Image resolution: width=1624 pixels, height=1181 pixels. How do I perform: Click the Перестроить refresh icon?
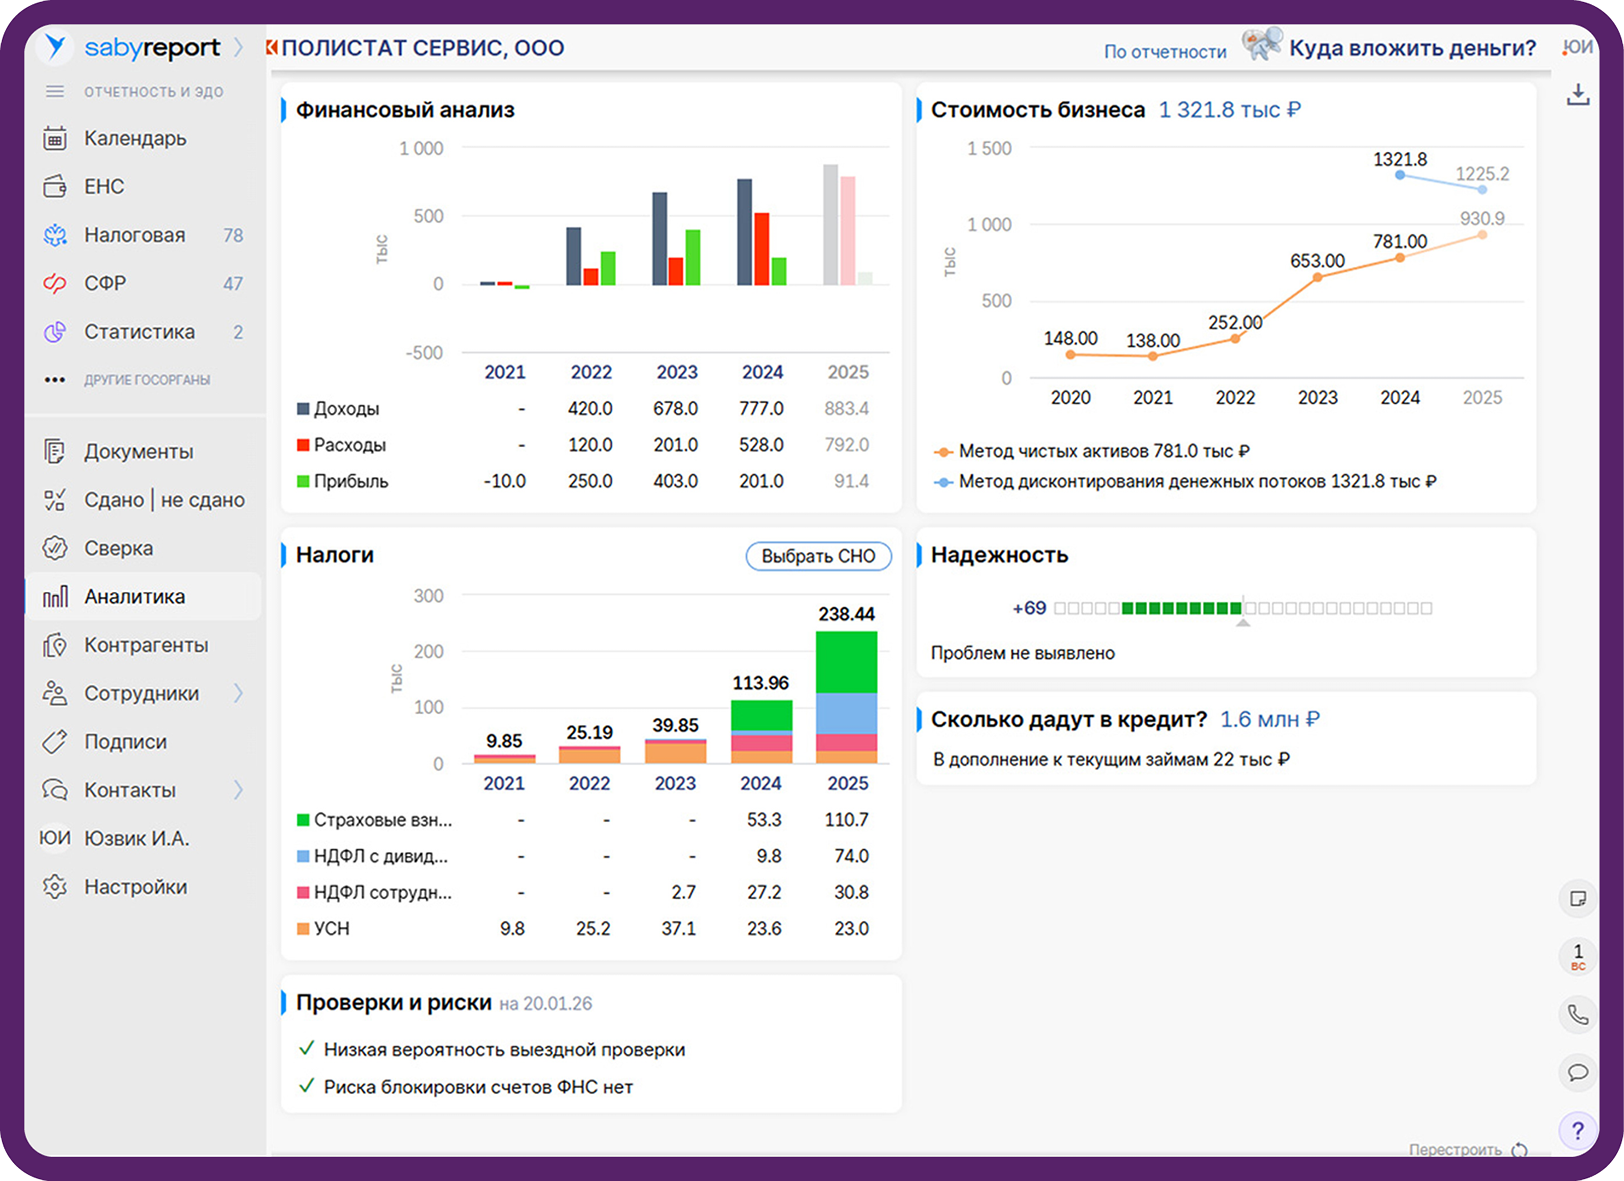pos(1519,1150)
